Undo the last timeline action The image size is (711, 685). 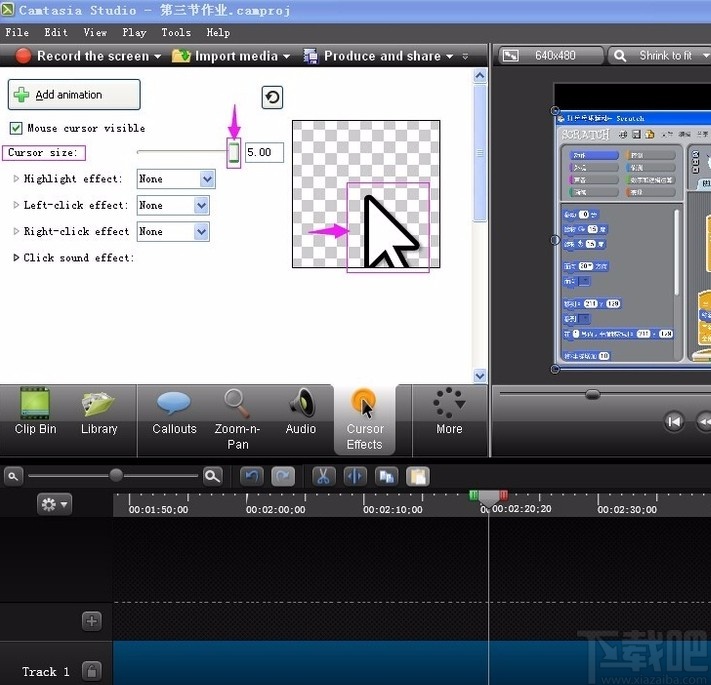click(252, 476)
